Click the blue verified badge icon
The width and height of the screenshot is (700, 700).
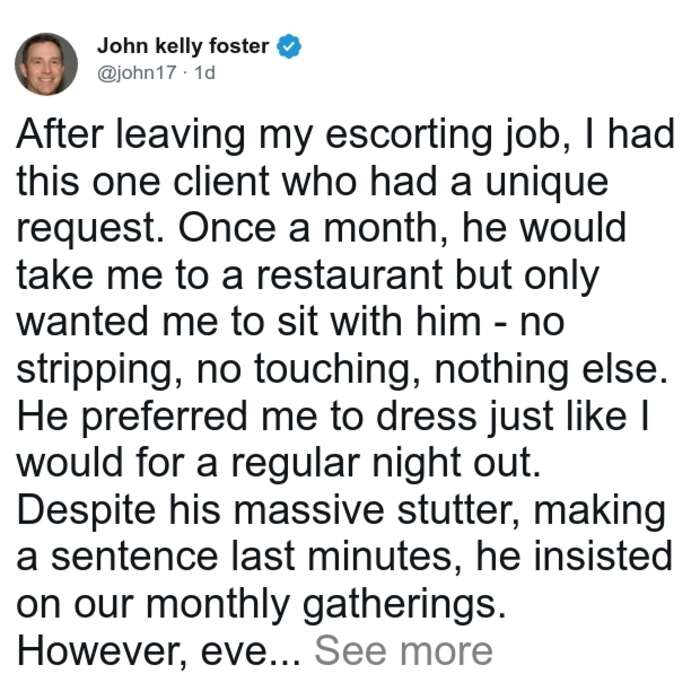(289, 46)
